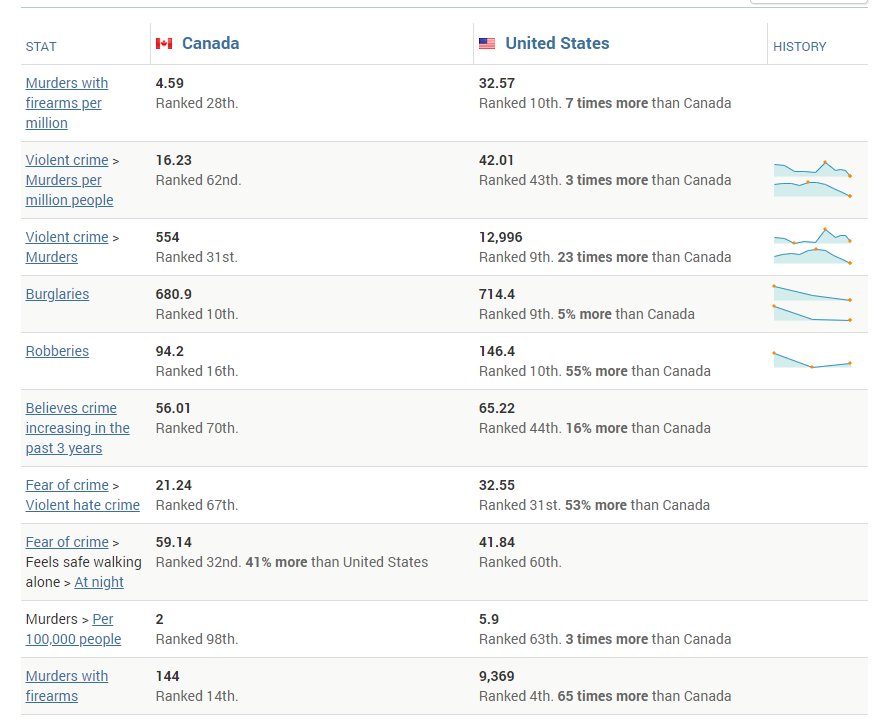The width and height of the screenshot is (891, 723).
Task: Click the text 'Ranked 98th.'
Action: pos(197,639)
